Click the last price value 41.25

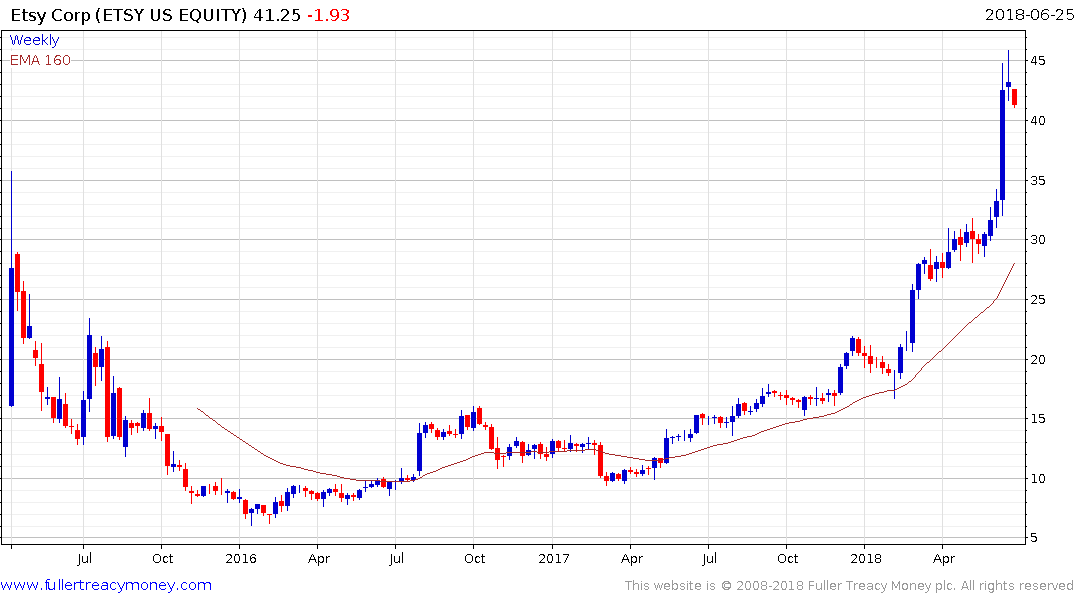(277, 15)
